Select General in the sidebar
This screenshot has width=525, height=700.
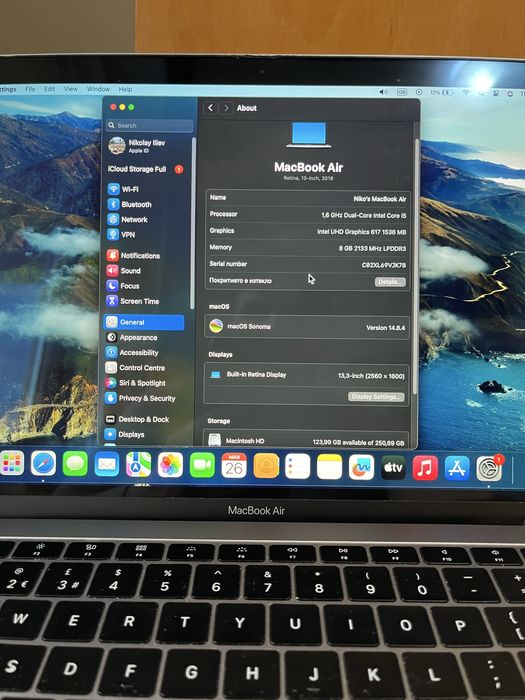click(144, 322)
